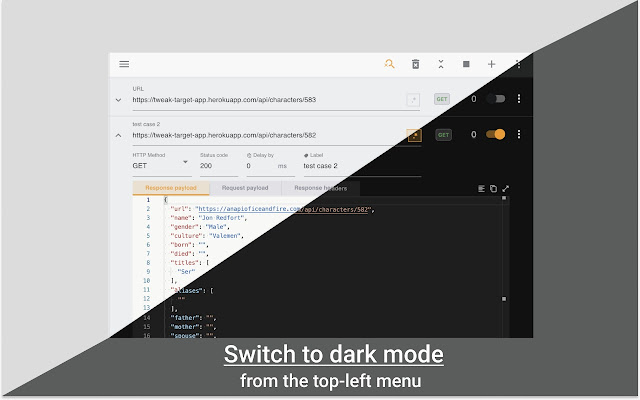
Task: Click line number 9 in the editor gutter
Action: 148,272
